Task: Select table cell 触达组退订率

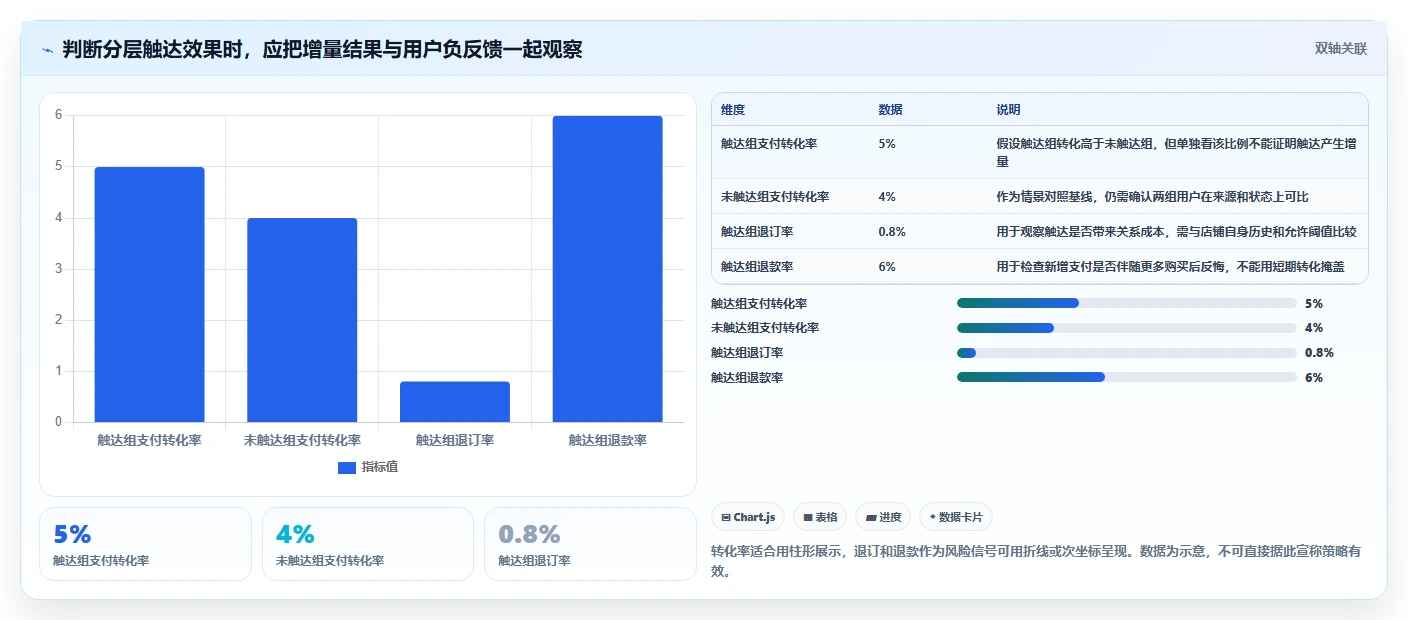Action: [x=757, y=232]
